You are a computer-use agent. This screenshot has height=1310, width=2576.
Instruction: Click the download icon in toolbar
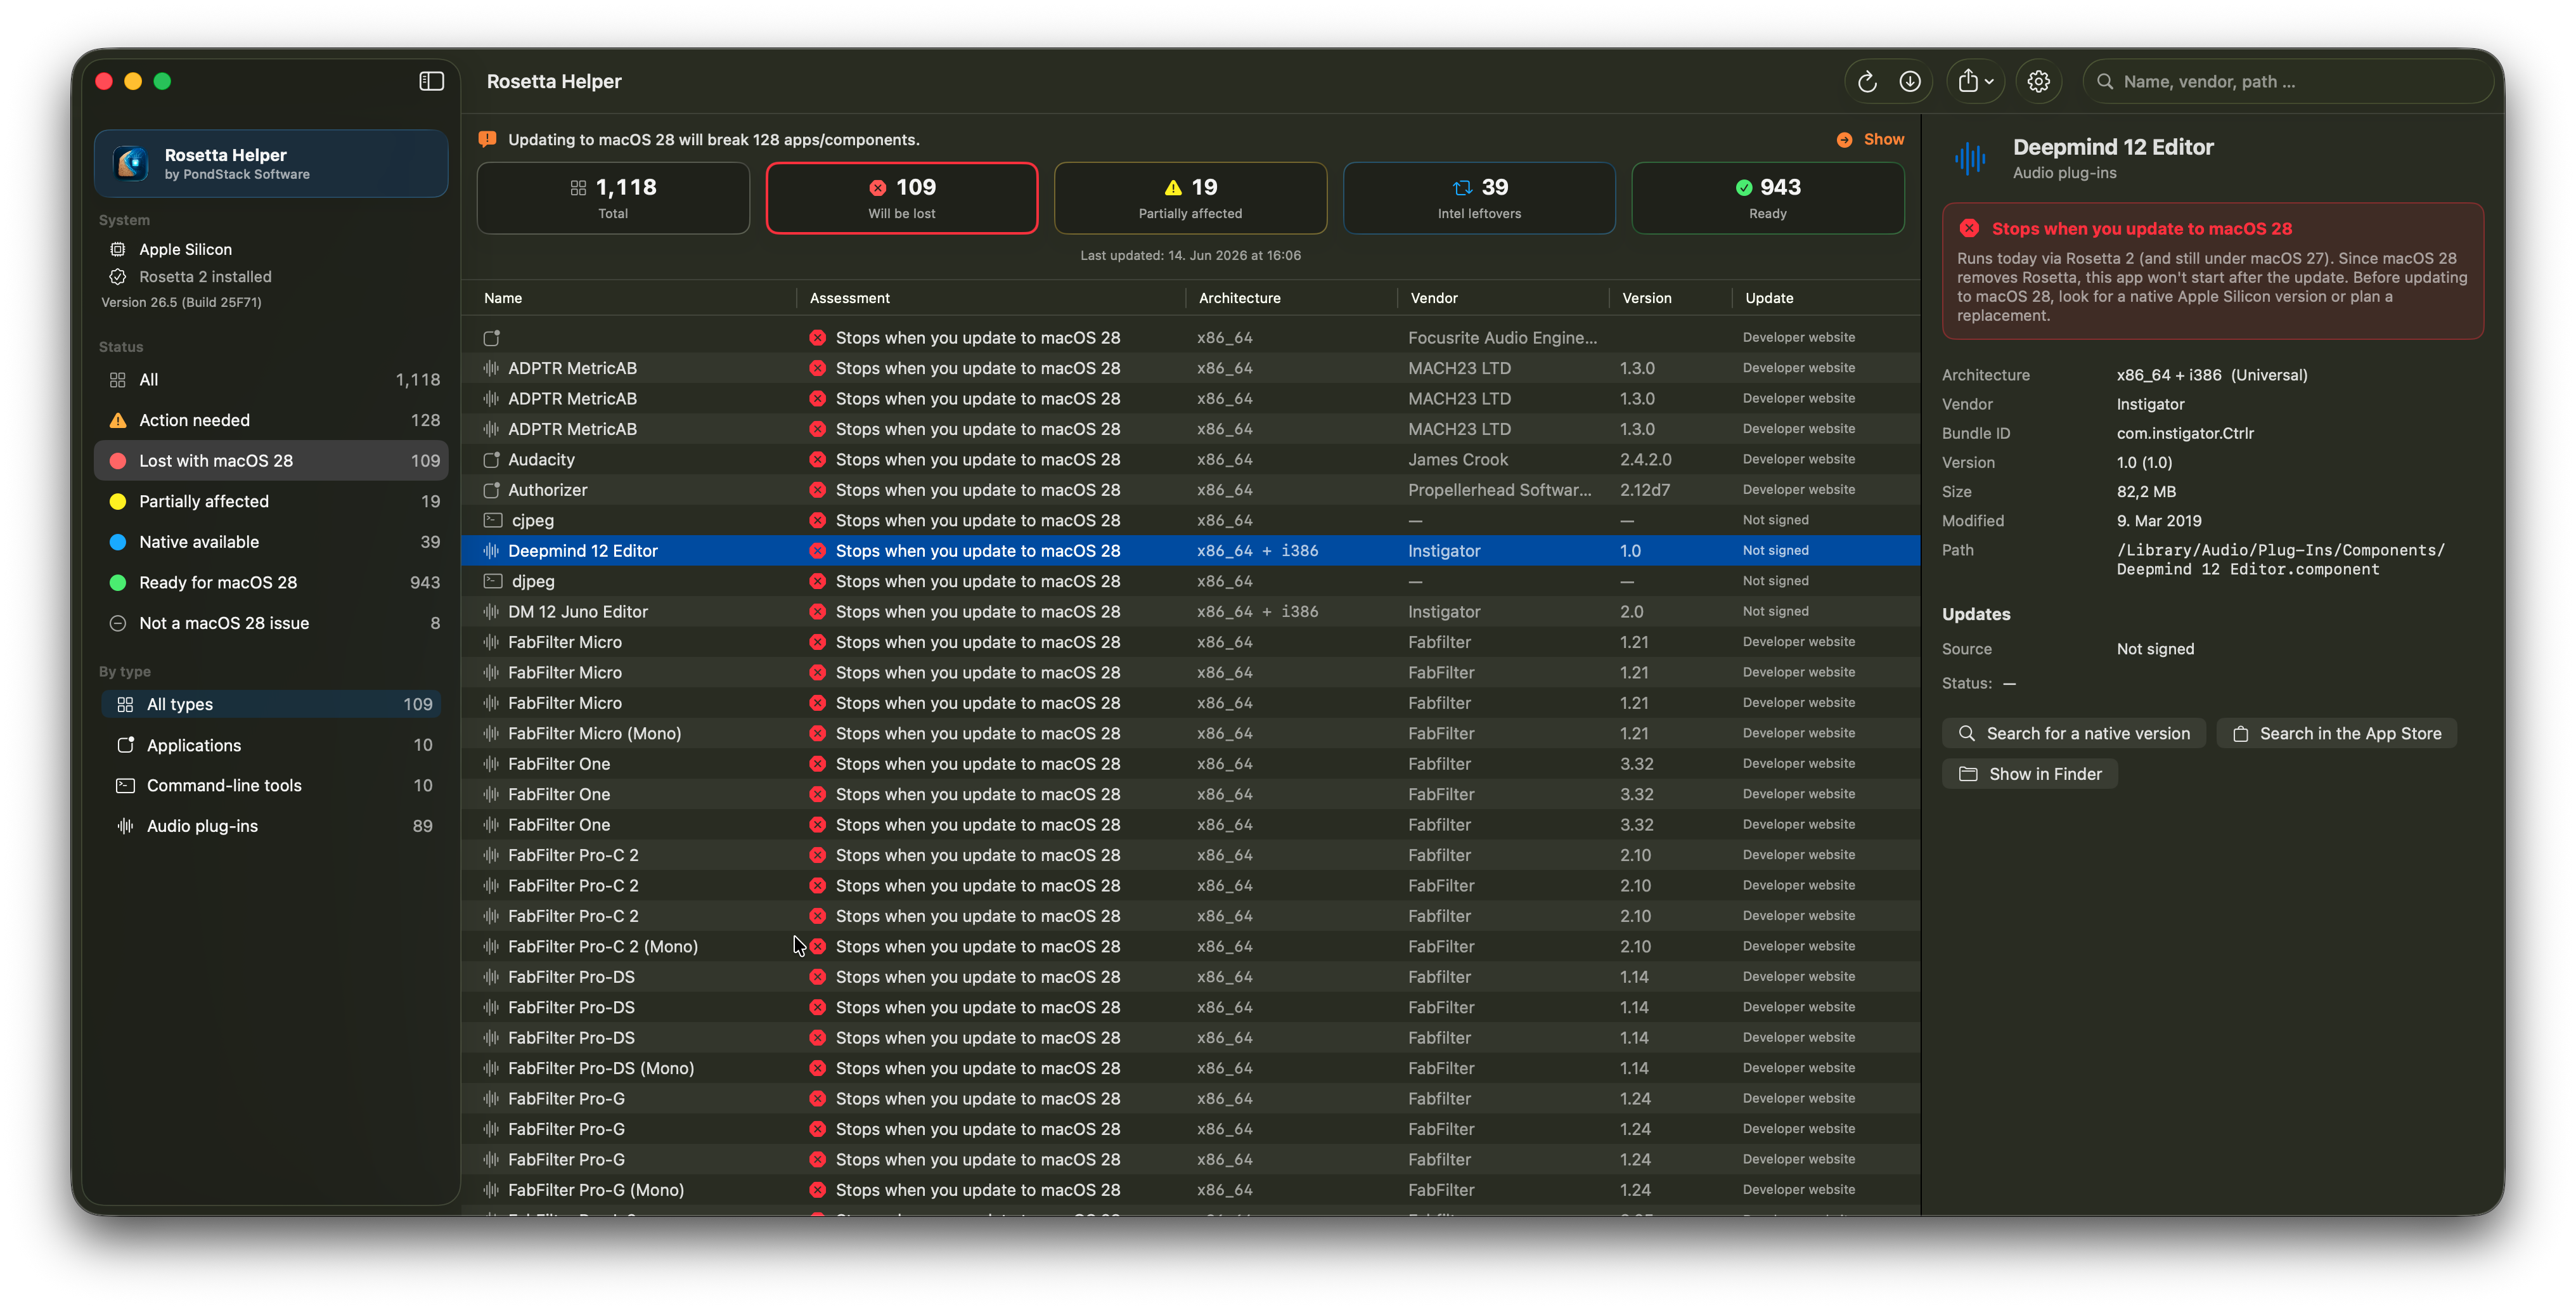pyautogui.click(x=1909, y=82)
